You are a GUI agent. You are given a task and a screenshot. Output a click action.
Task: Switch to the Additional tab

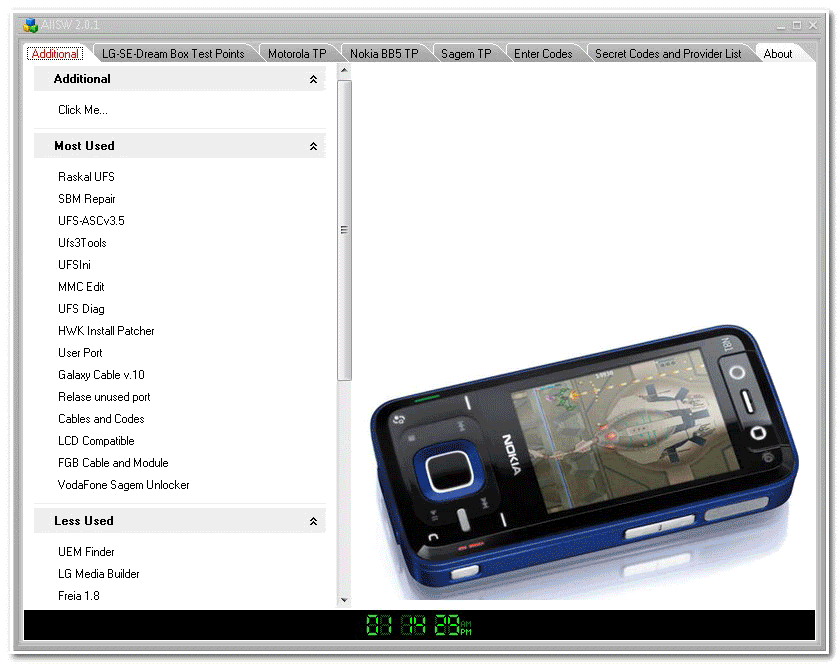pos(55,54)
